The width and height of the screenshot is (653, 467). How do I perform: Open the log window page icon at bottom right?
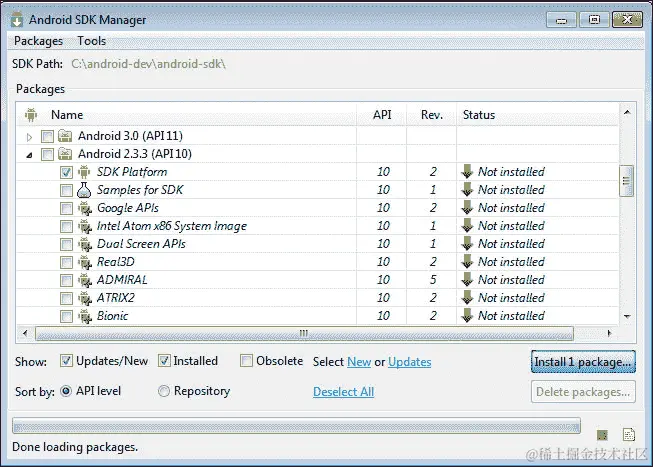(x=629, y=435)
